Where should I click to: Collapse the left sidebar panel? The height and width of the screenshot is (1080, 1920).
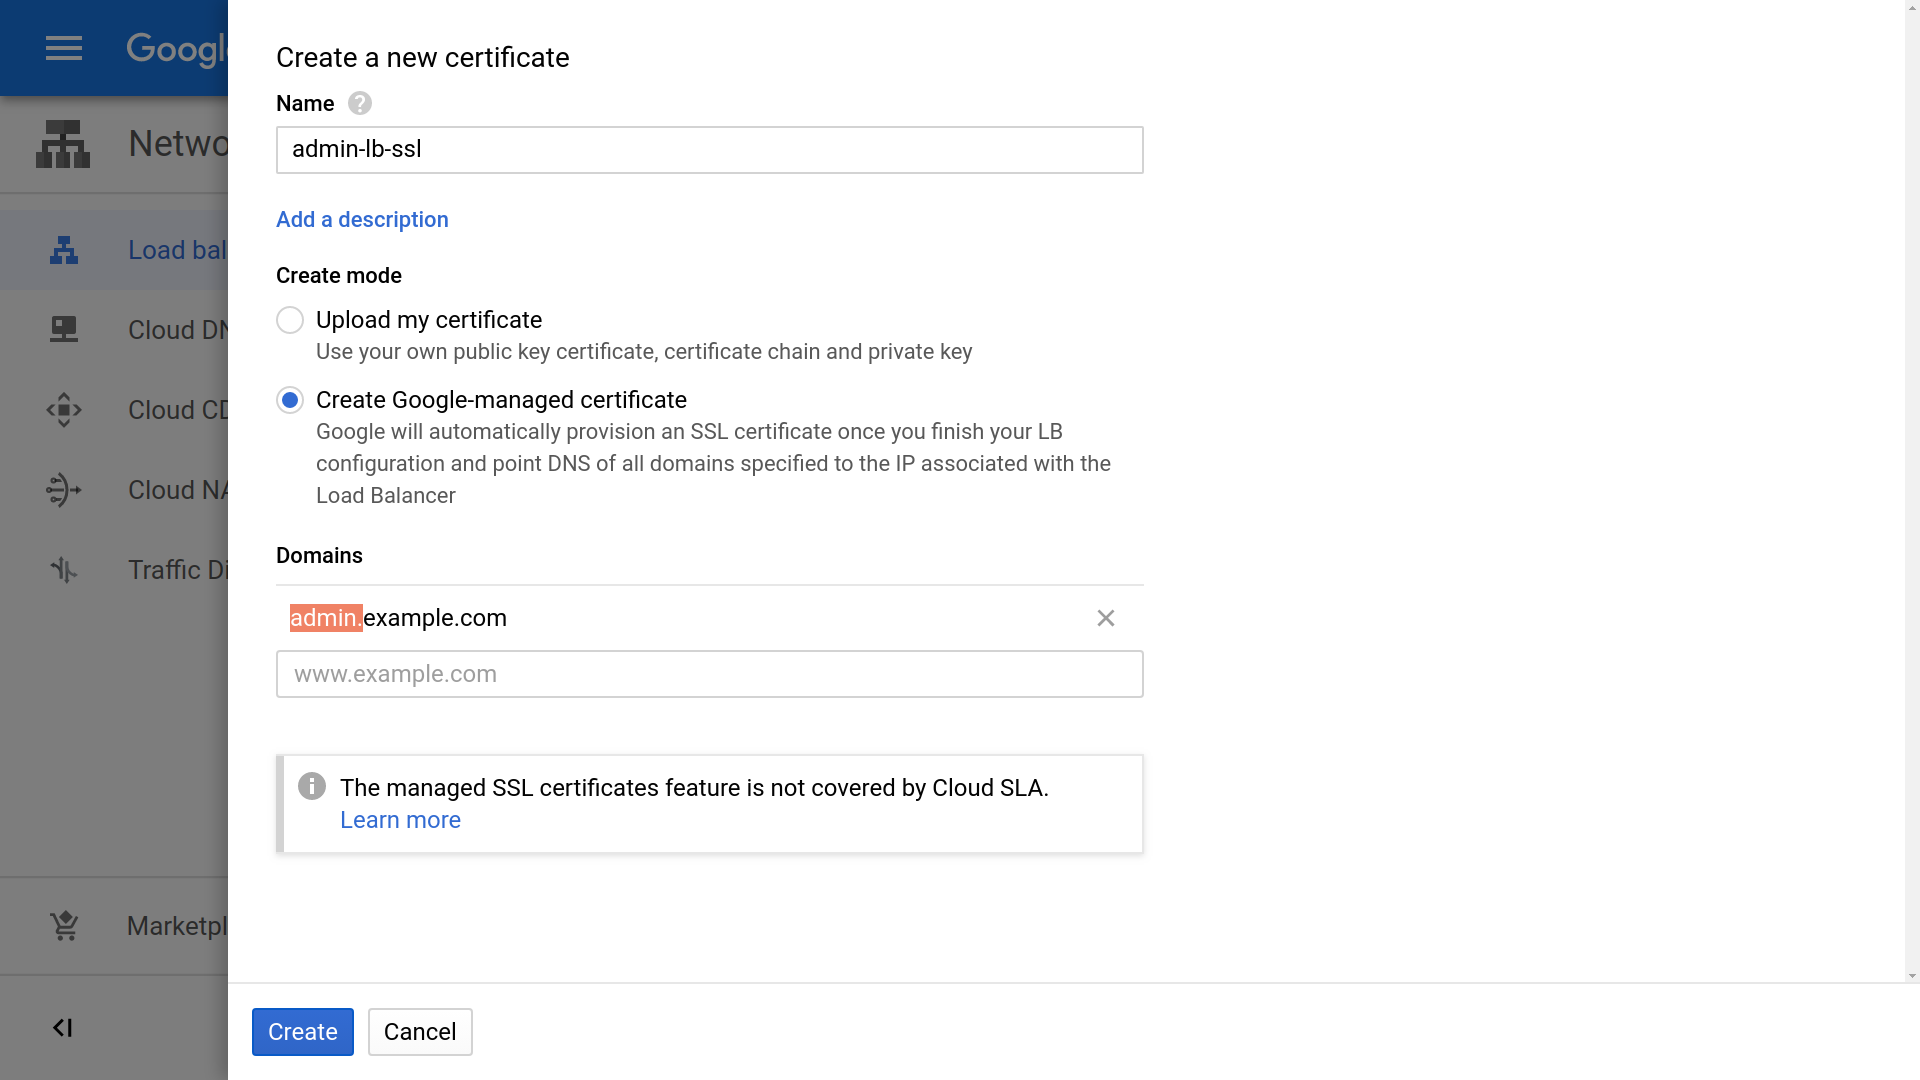[x=63, y=1028]
